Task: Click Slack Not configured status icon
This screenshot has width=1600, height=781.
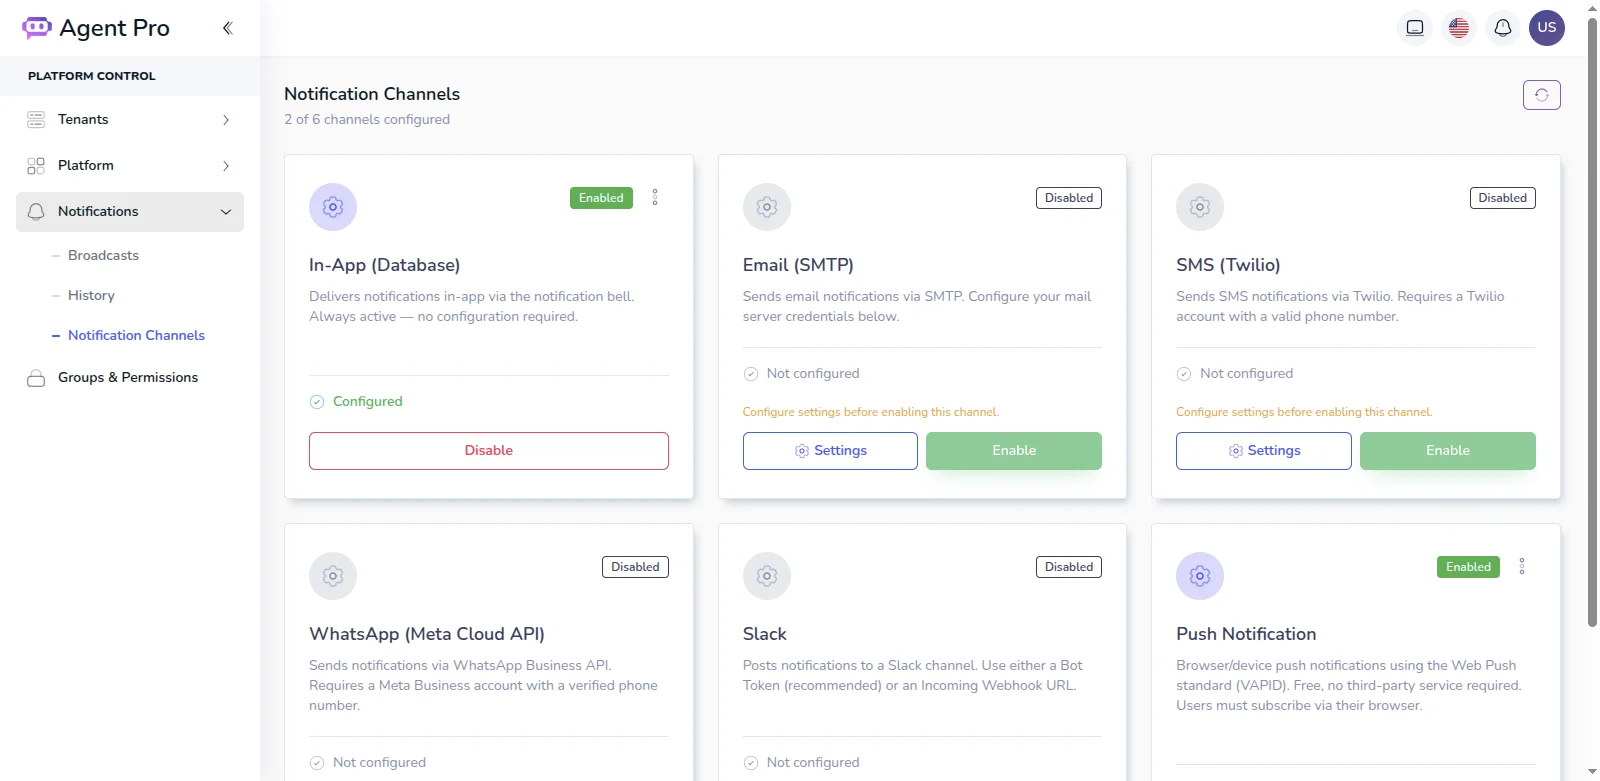Action: 751,763
